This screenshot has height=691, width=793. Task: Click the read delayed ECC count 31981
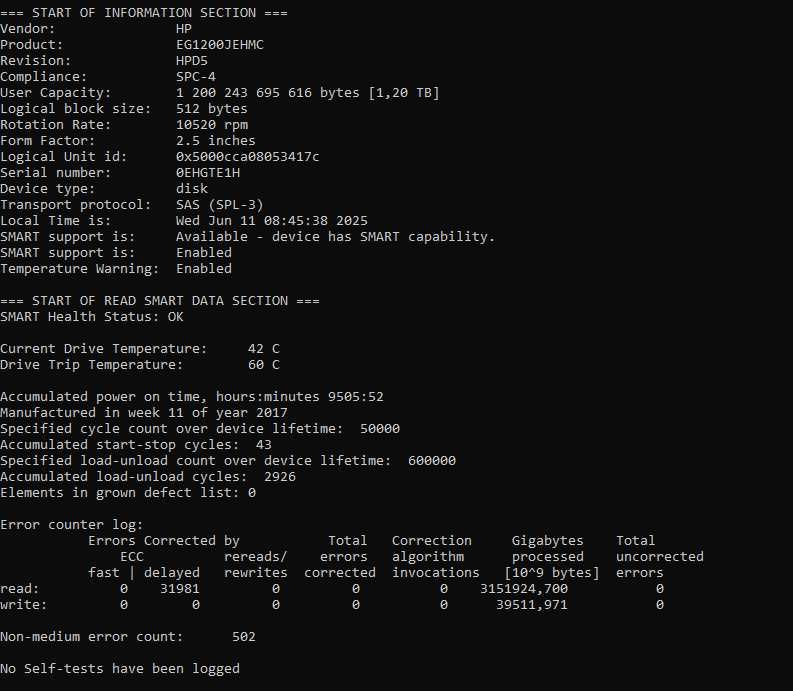coord(180,589)
